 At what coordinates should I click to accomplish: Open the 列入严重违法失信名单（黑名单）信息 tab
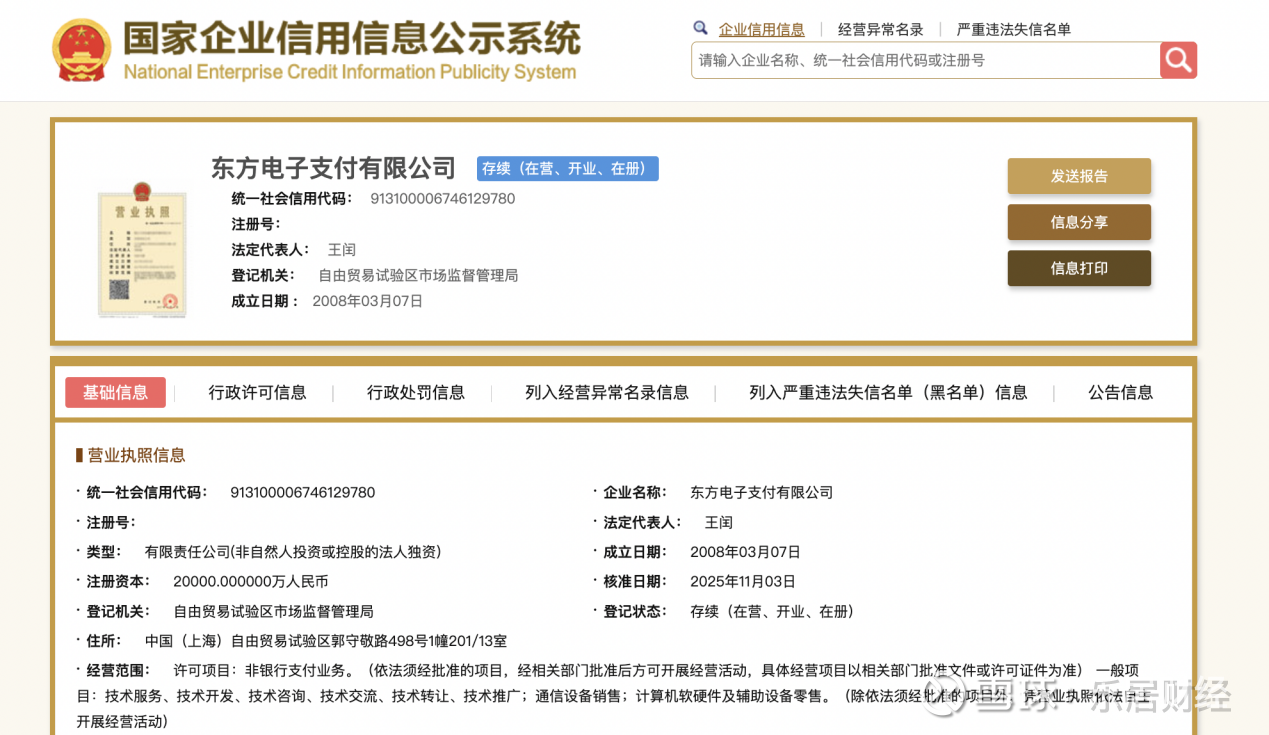pyautogui.click(x=888, y=392)
